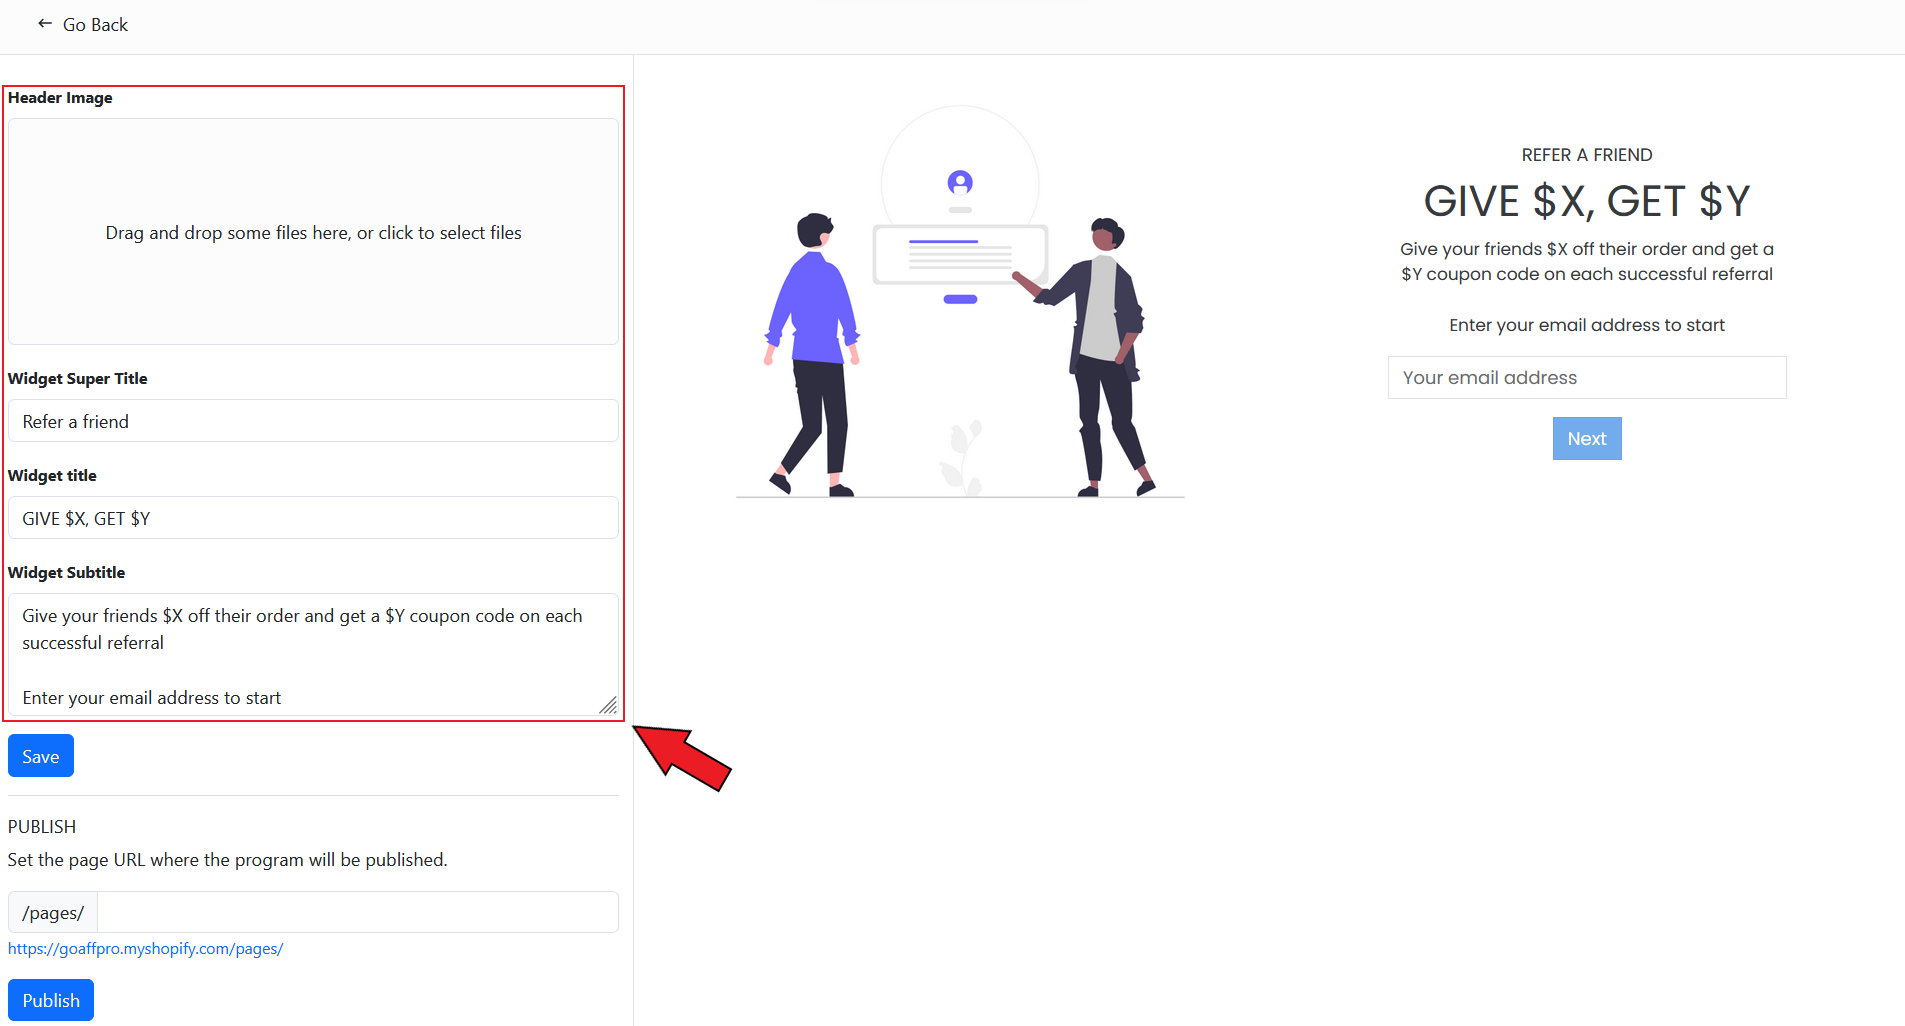The width and height of the screenshot is (1905, 1026).
Task: Click the page URL input after /pages/
Action: [357, 912]
